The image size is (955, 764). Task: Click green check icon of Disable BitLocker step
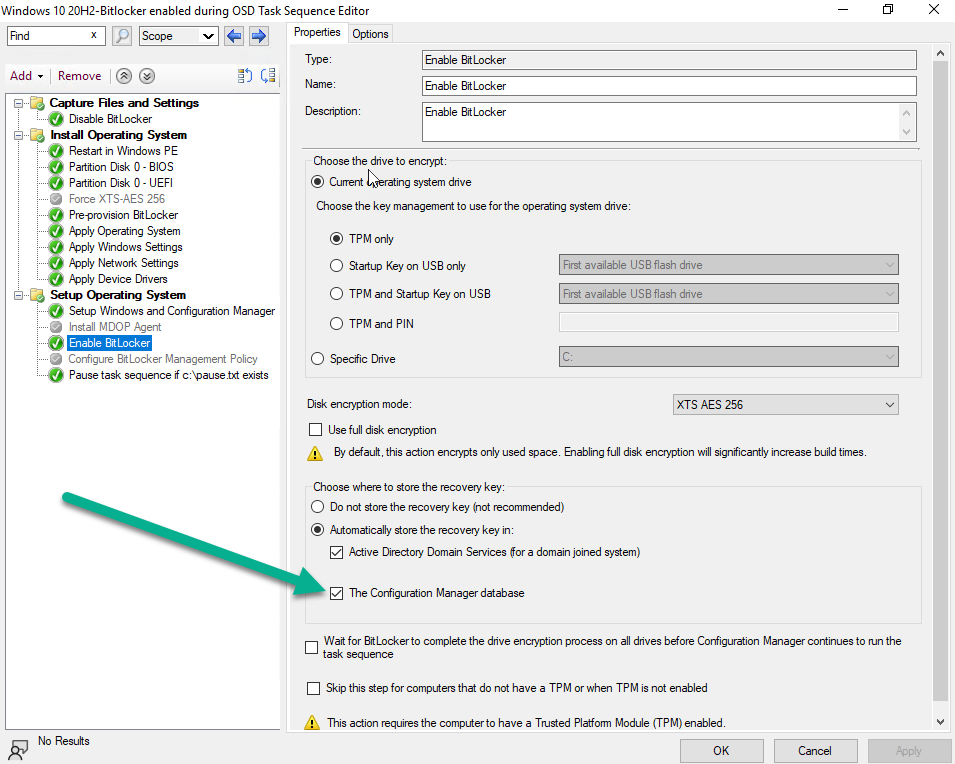point(56,119)
